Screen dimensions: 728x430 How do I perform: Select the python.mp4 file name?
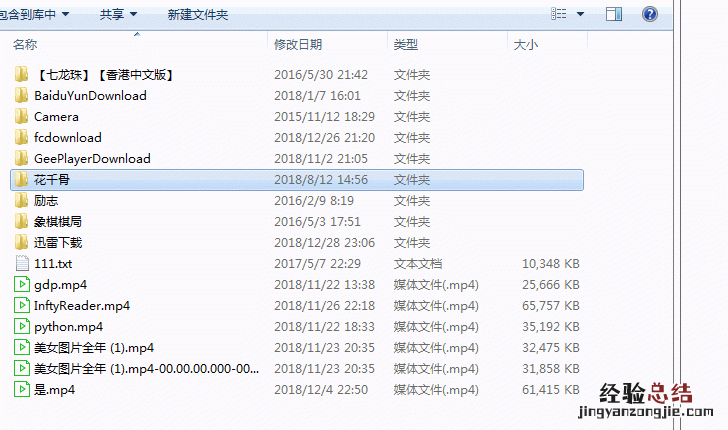point(68,327)
